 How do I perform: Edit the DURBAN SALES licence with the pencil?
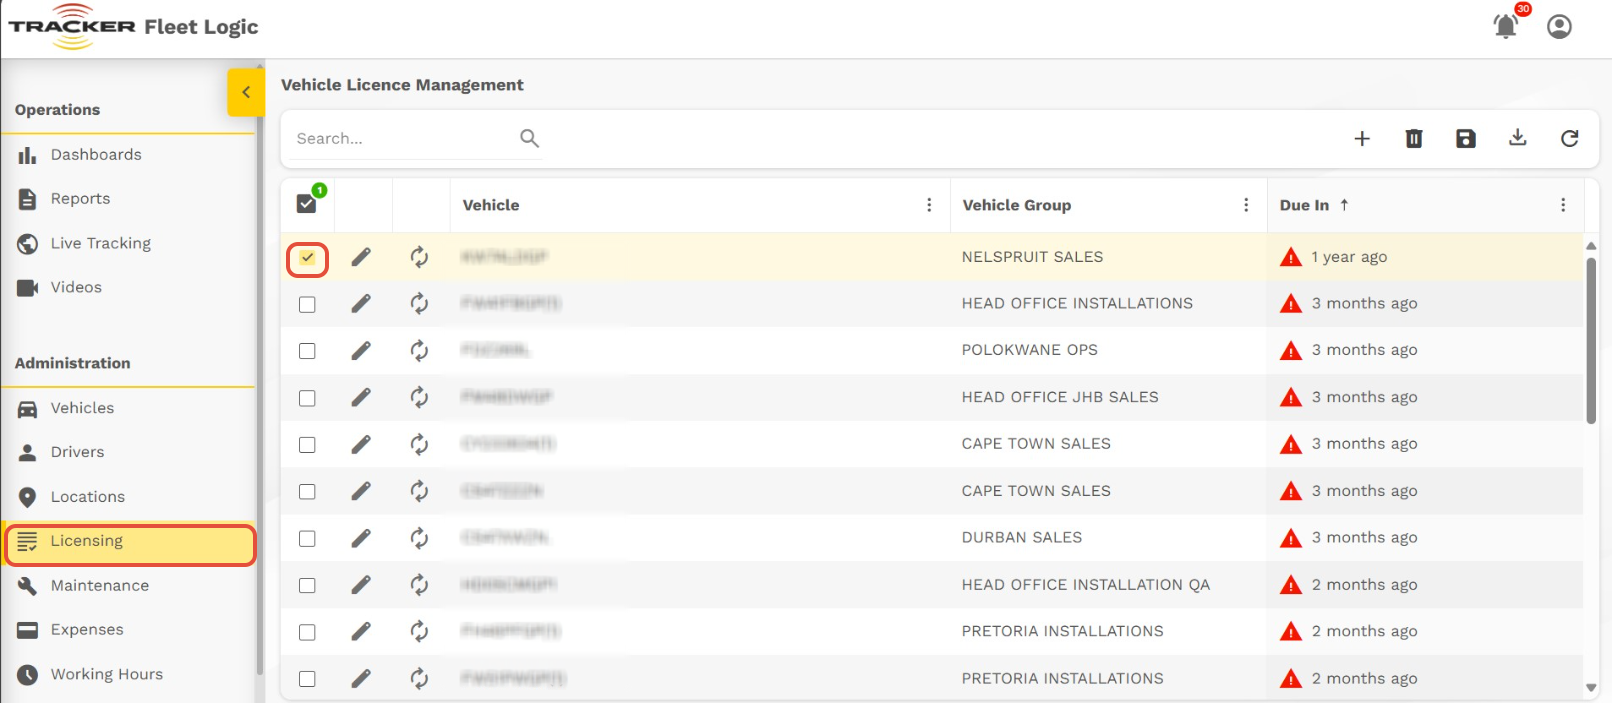click(x=361, y=537)
